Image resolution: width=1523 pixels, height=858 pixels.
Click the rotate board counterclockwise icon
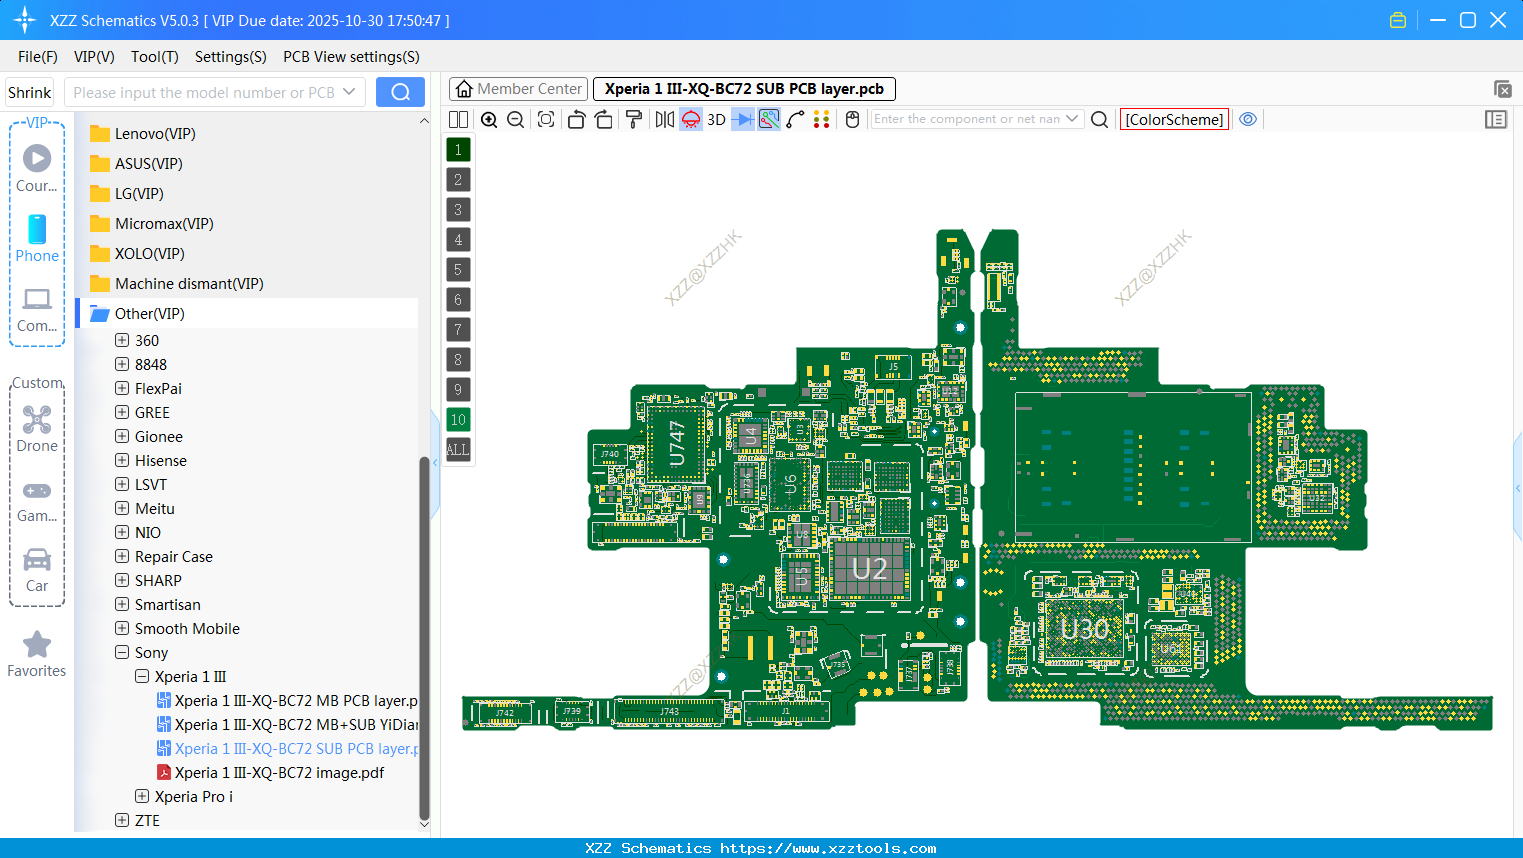tap(576, 119)
